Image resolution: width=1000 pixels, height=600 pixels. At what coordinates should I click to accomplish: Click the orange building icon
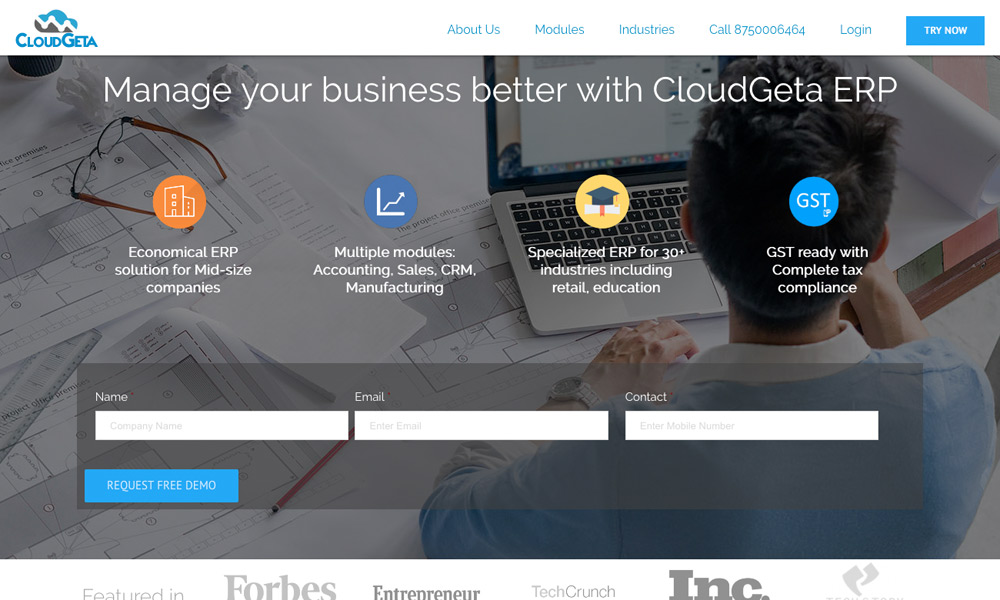pyautogui.click(x=179, y=201)
